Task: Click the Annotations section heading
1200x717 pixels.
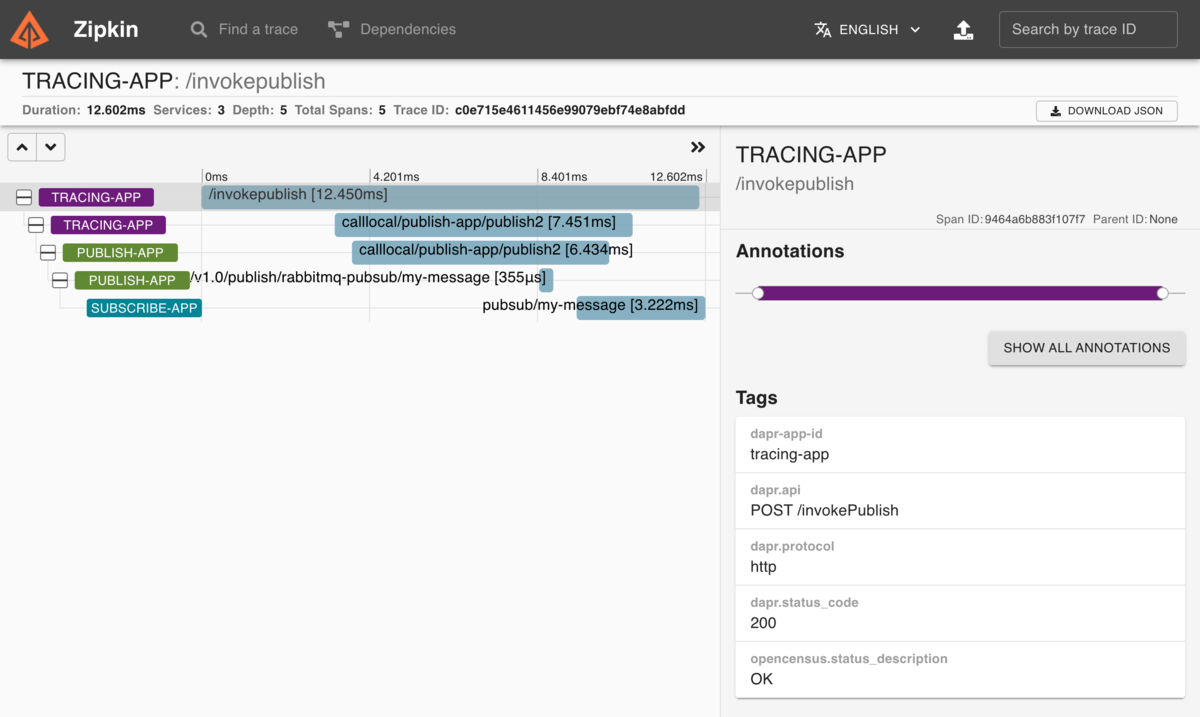Action: (790, 251)
